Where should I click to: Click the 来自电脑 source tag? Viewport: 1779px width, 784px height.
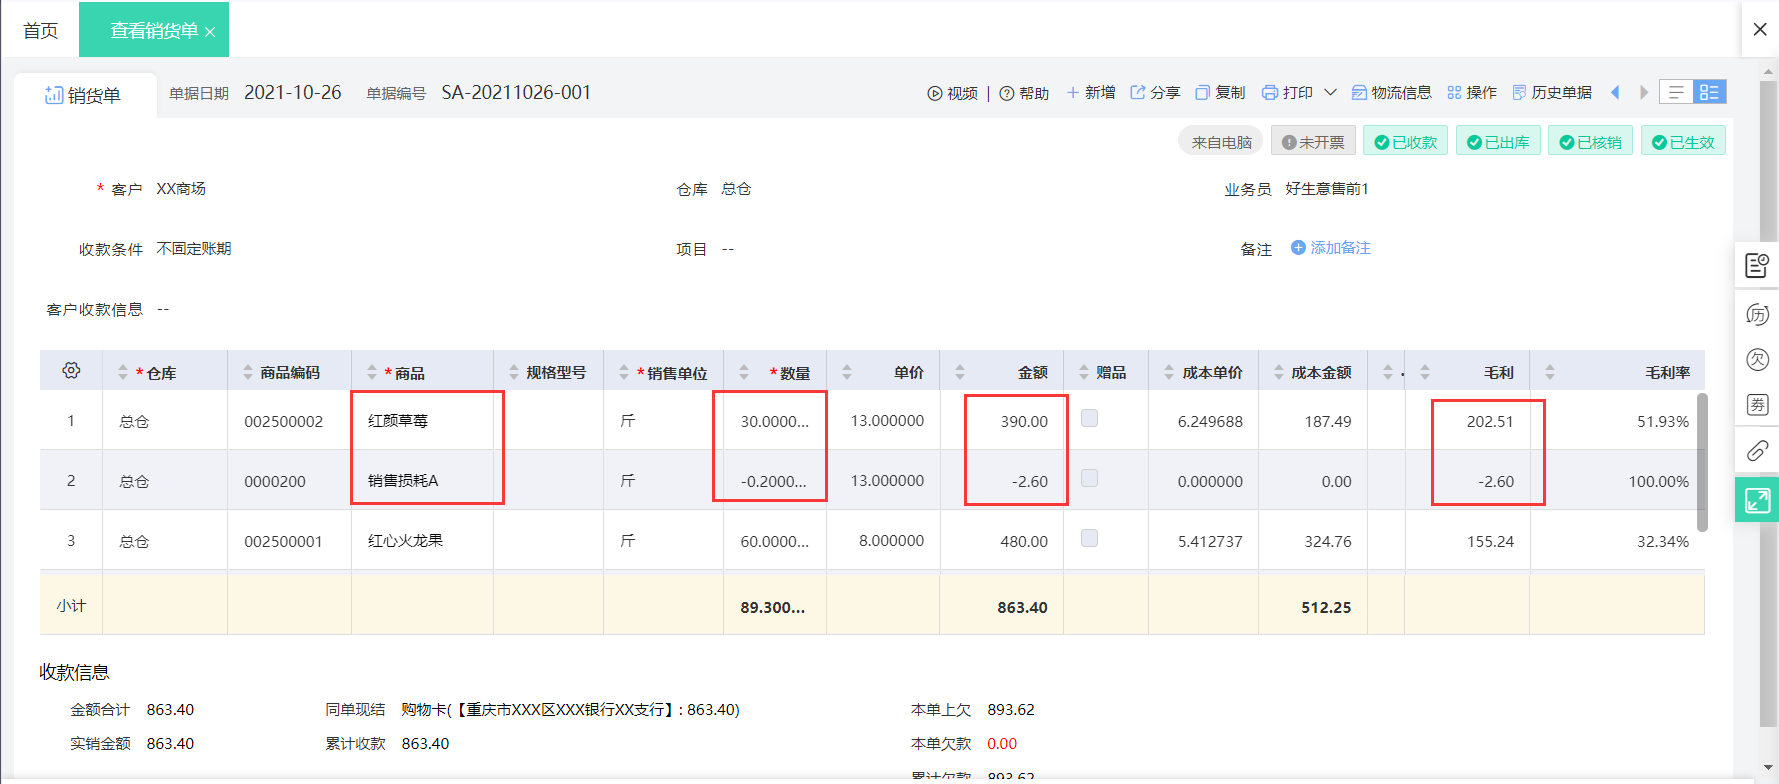pos(1221,142)
